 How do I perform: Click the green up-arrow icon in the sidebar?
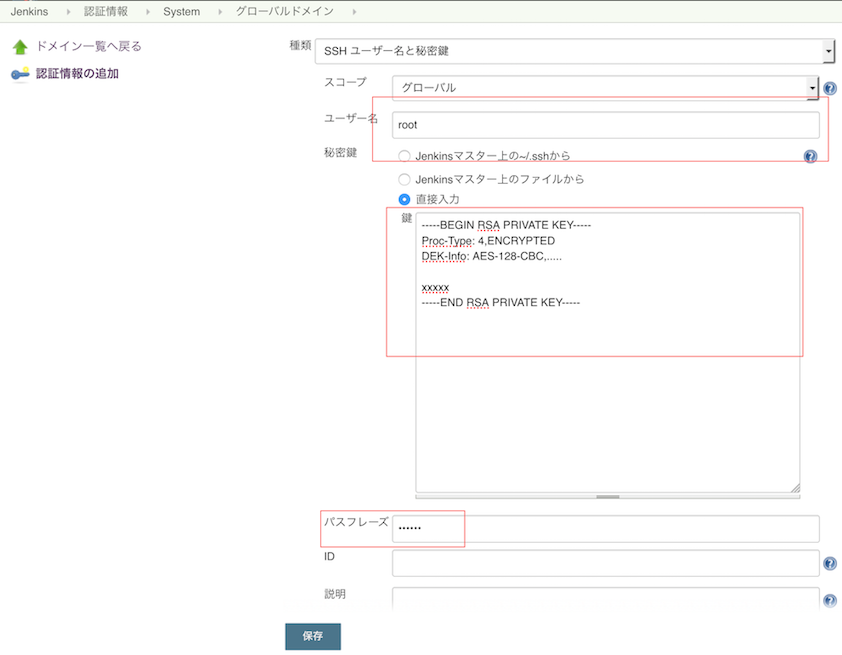20,47
